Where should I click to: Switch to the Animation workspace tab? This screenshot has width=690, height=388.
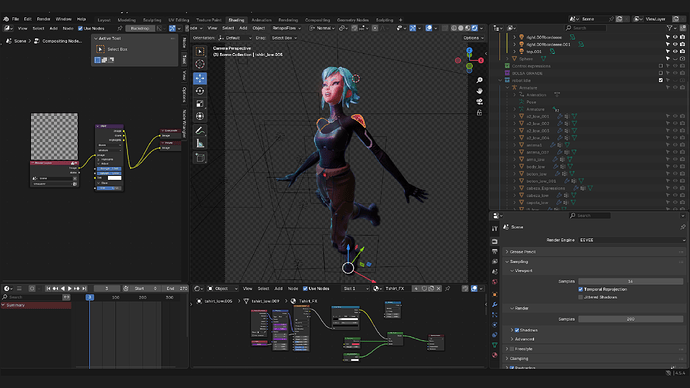click(x=261, y=20)
